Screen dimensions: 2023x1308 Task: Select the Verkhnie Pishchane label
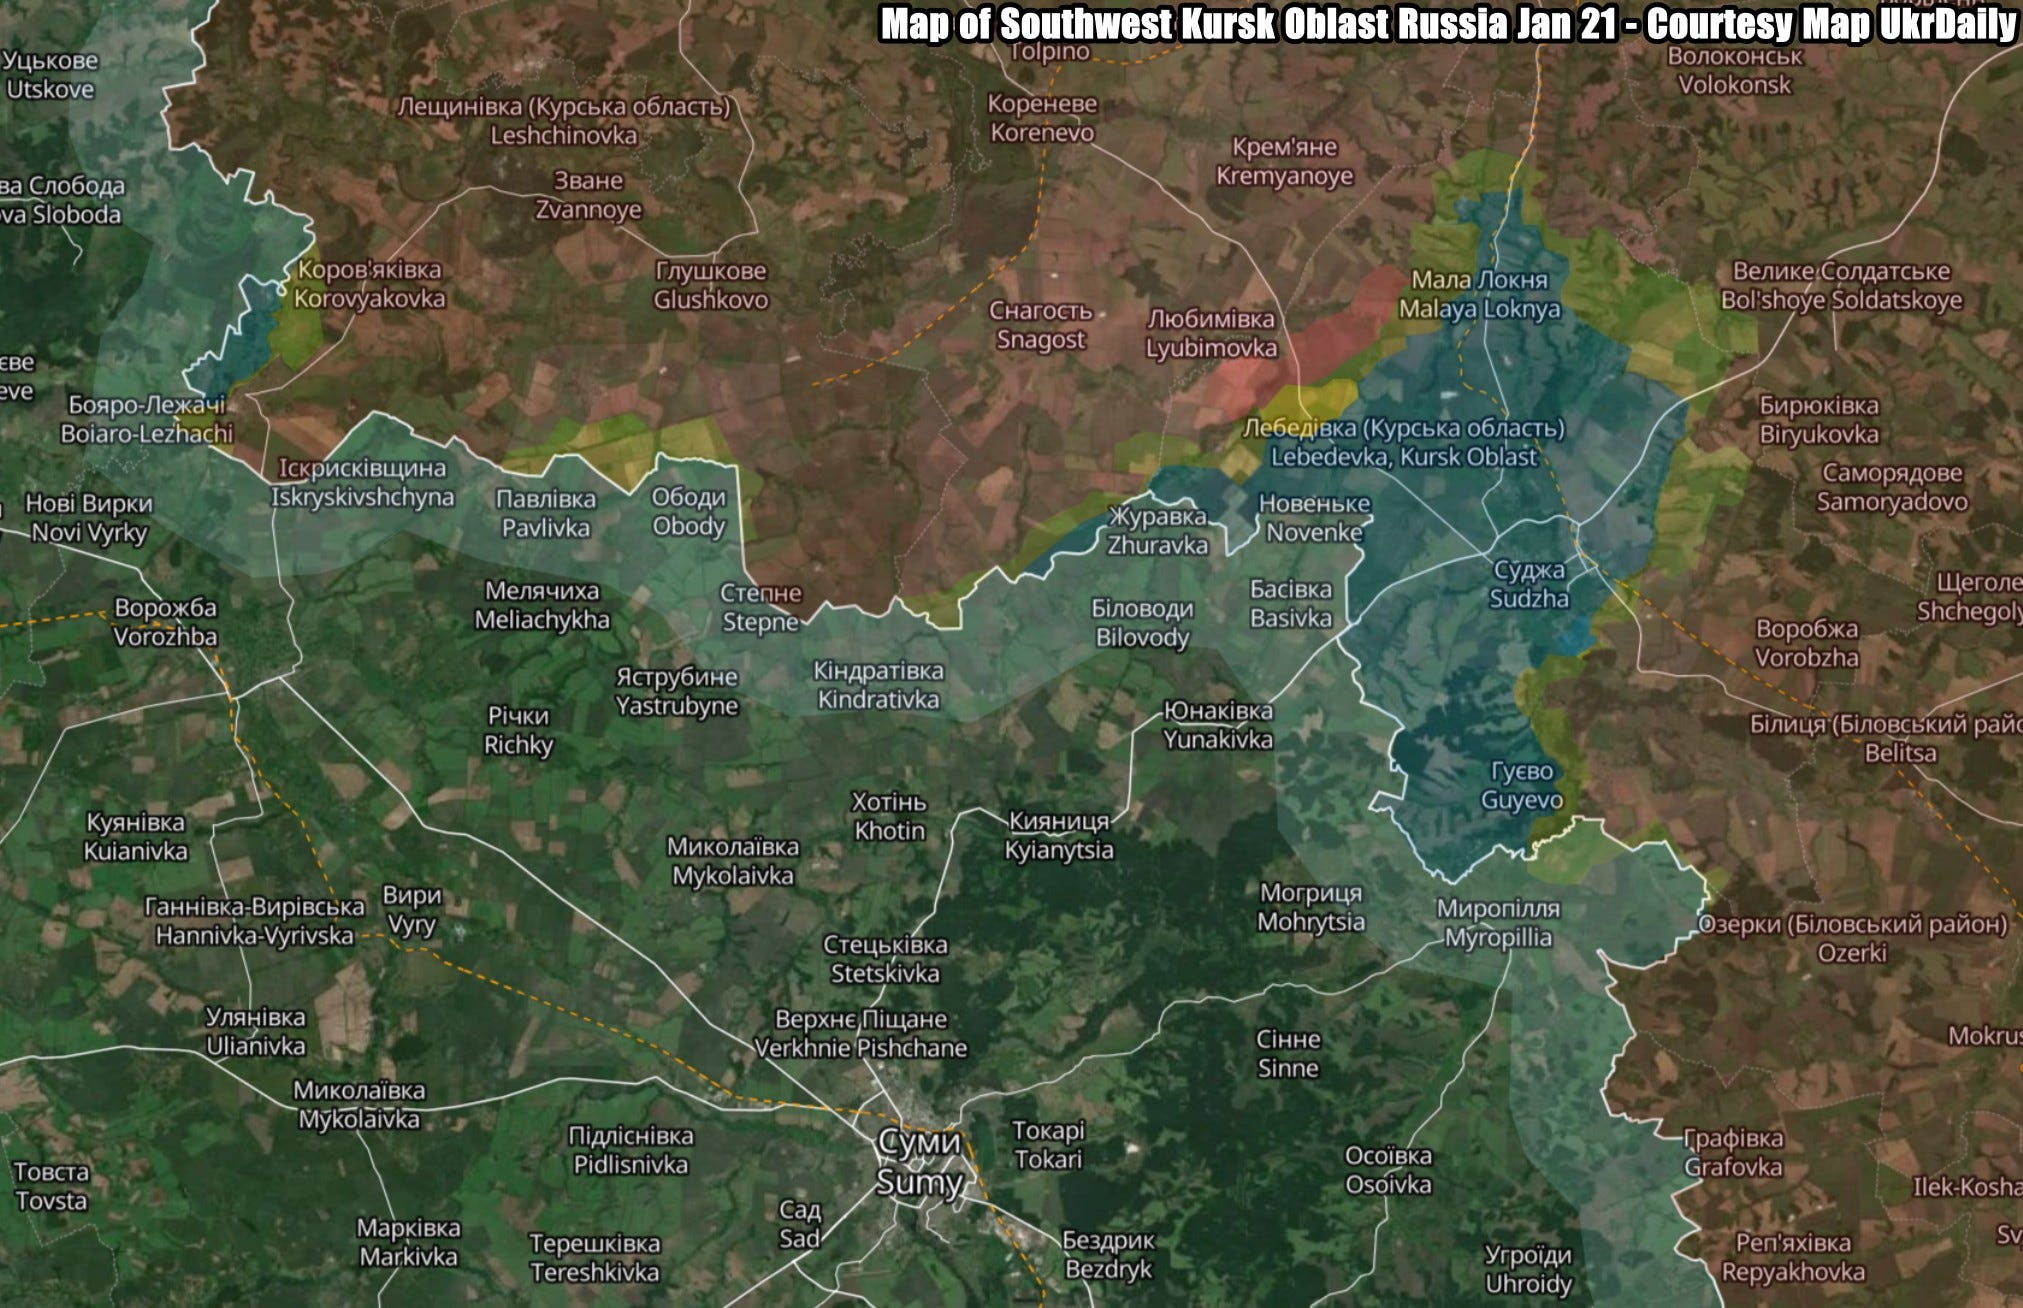coord(860,1034)
